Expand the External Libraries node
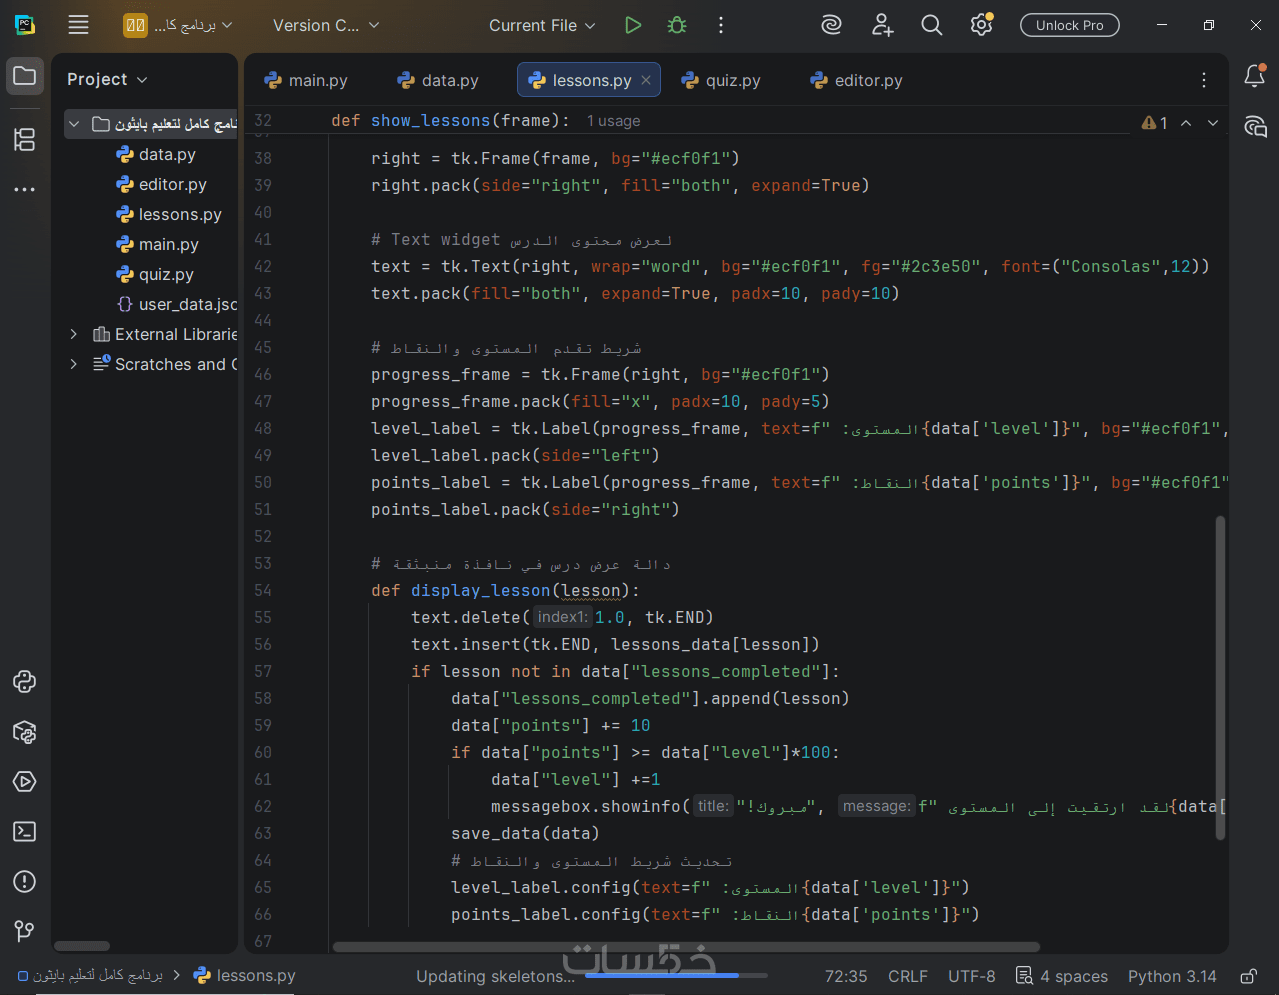This screenshot has height=995, width=1279. click(73, 334)
